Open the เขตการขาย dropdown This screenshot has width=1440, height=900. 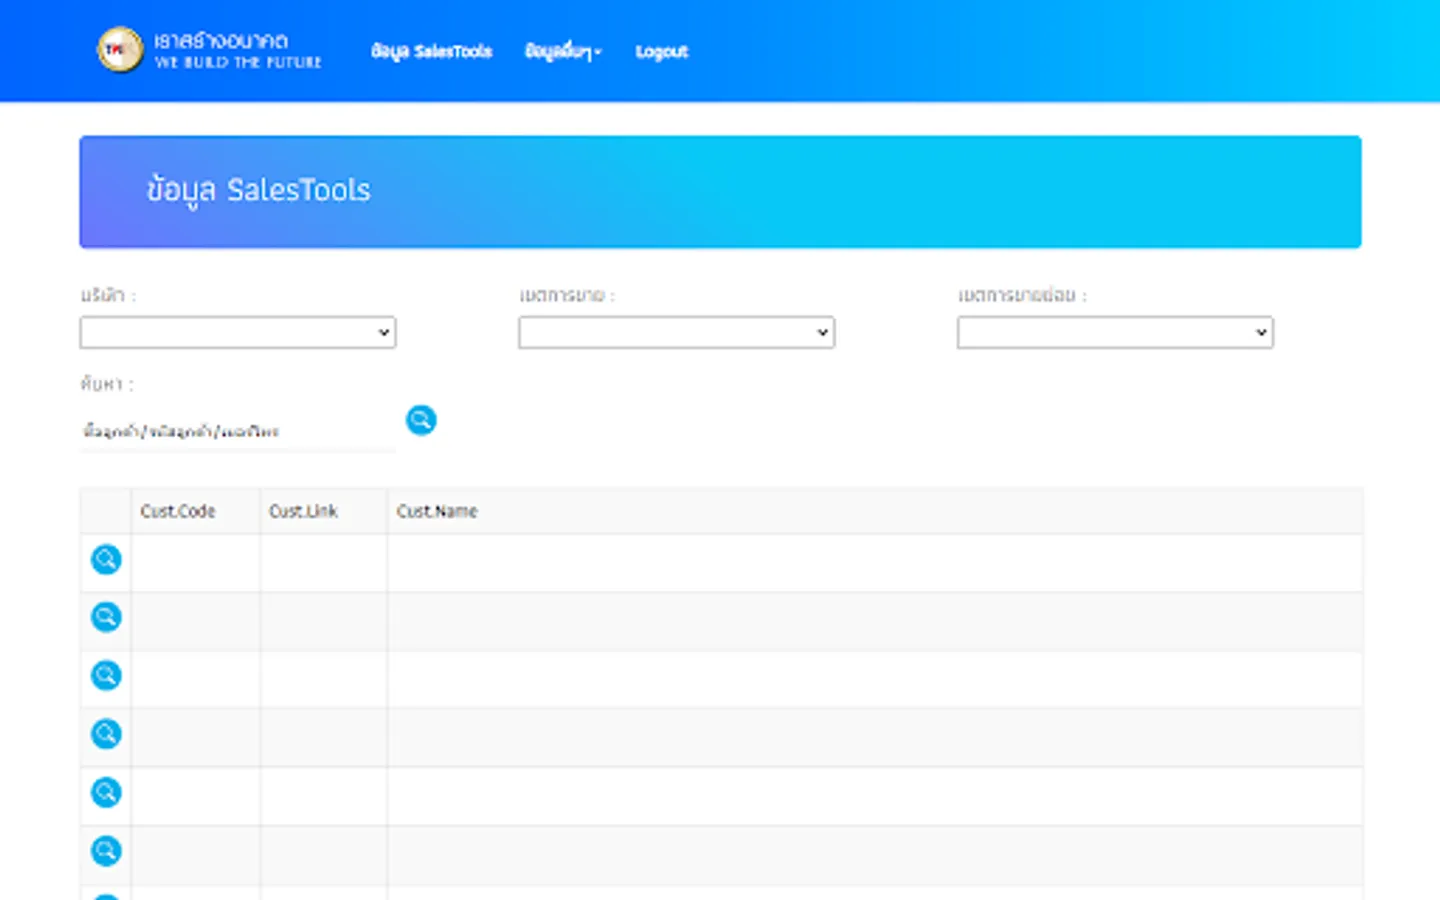[x=676, y=332]
